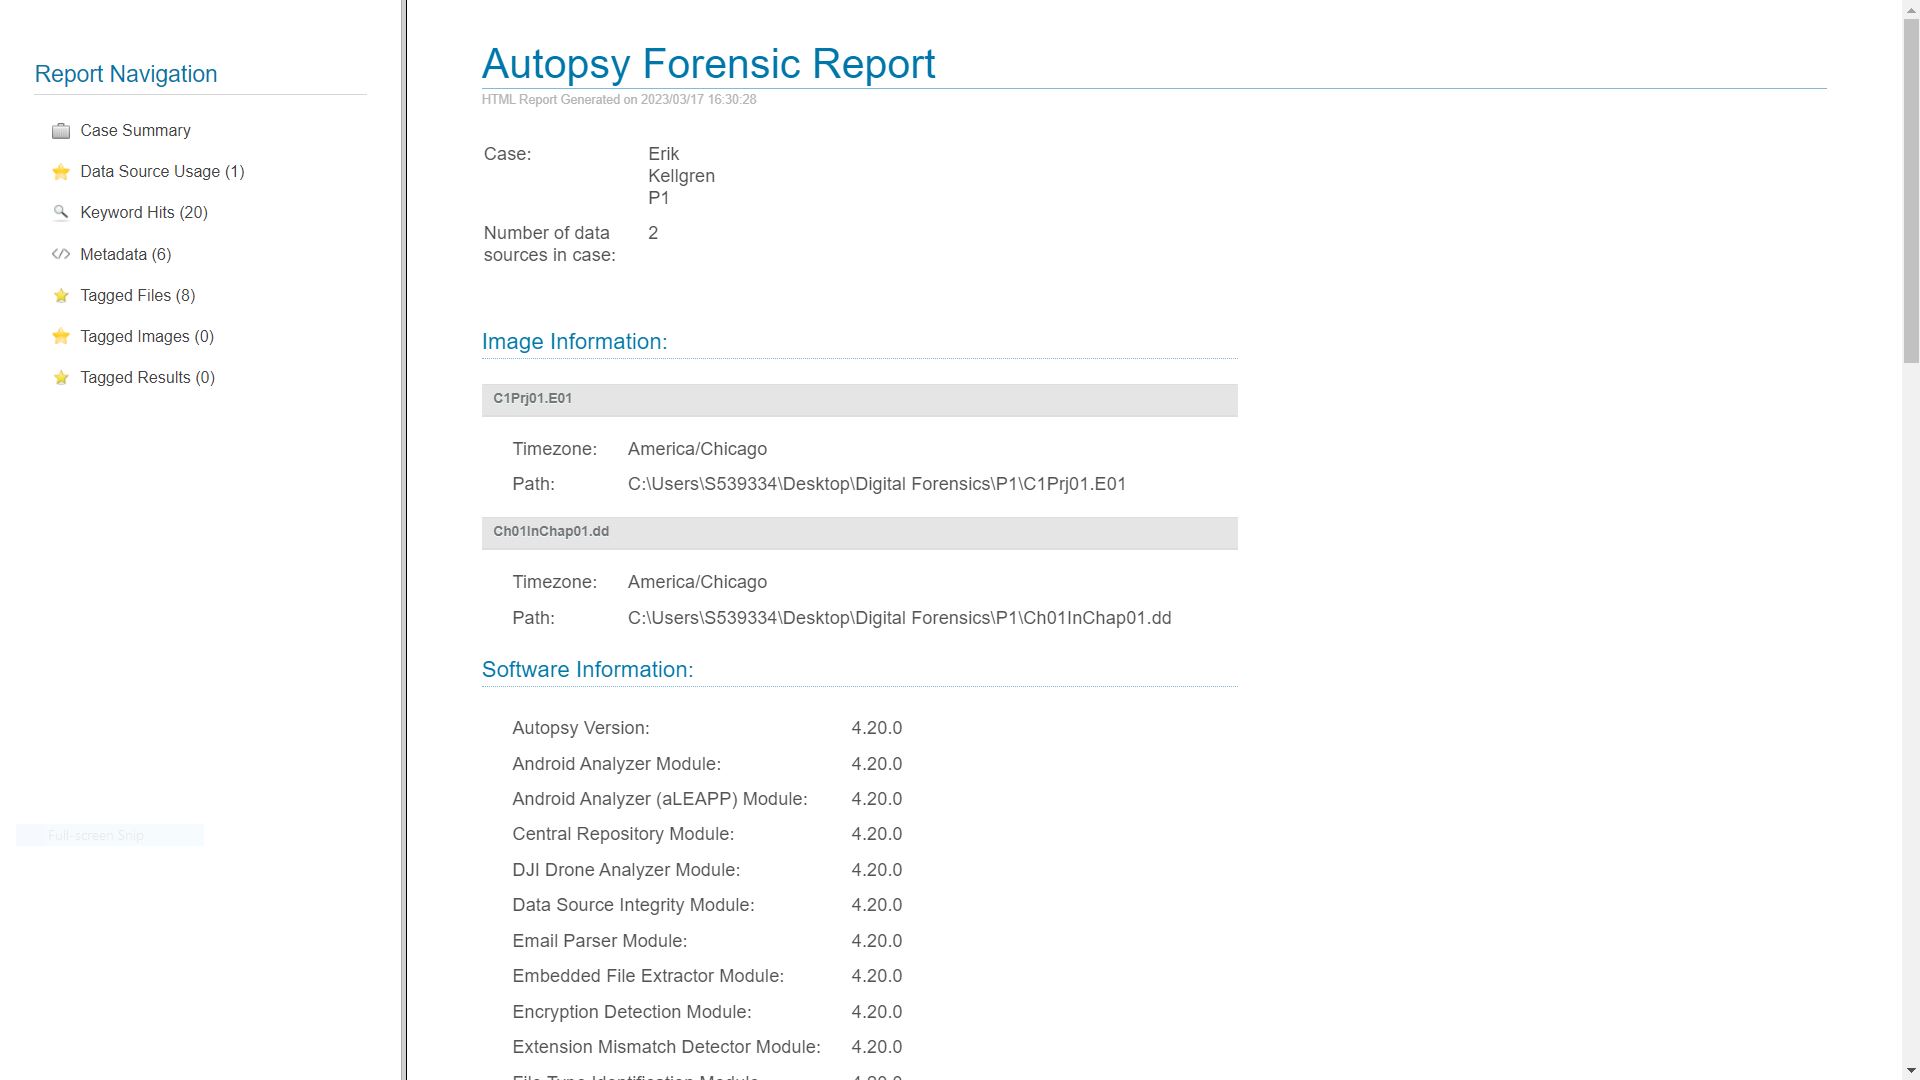Navigate to Data Source Usage (1)
1920x1080 pixels.
click(x=161, y=171)
